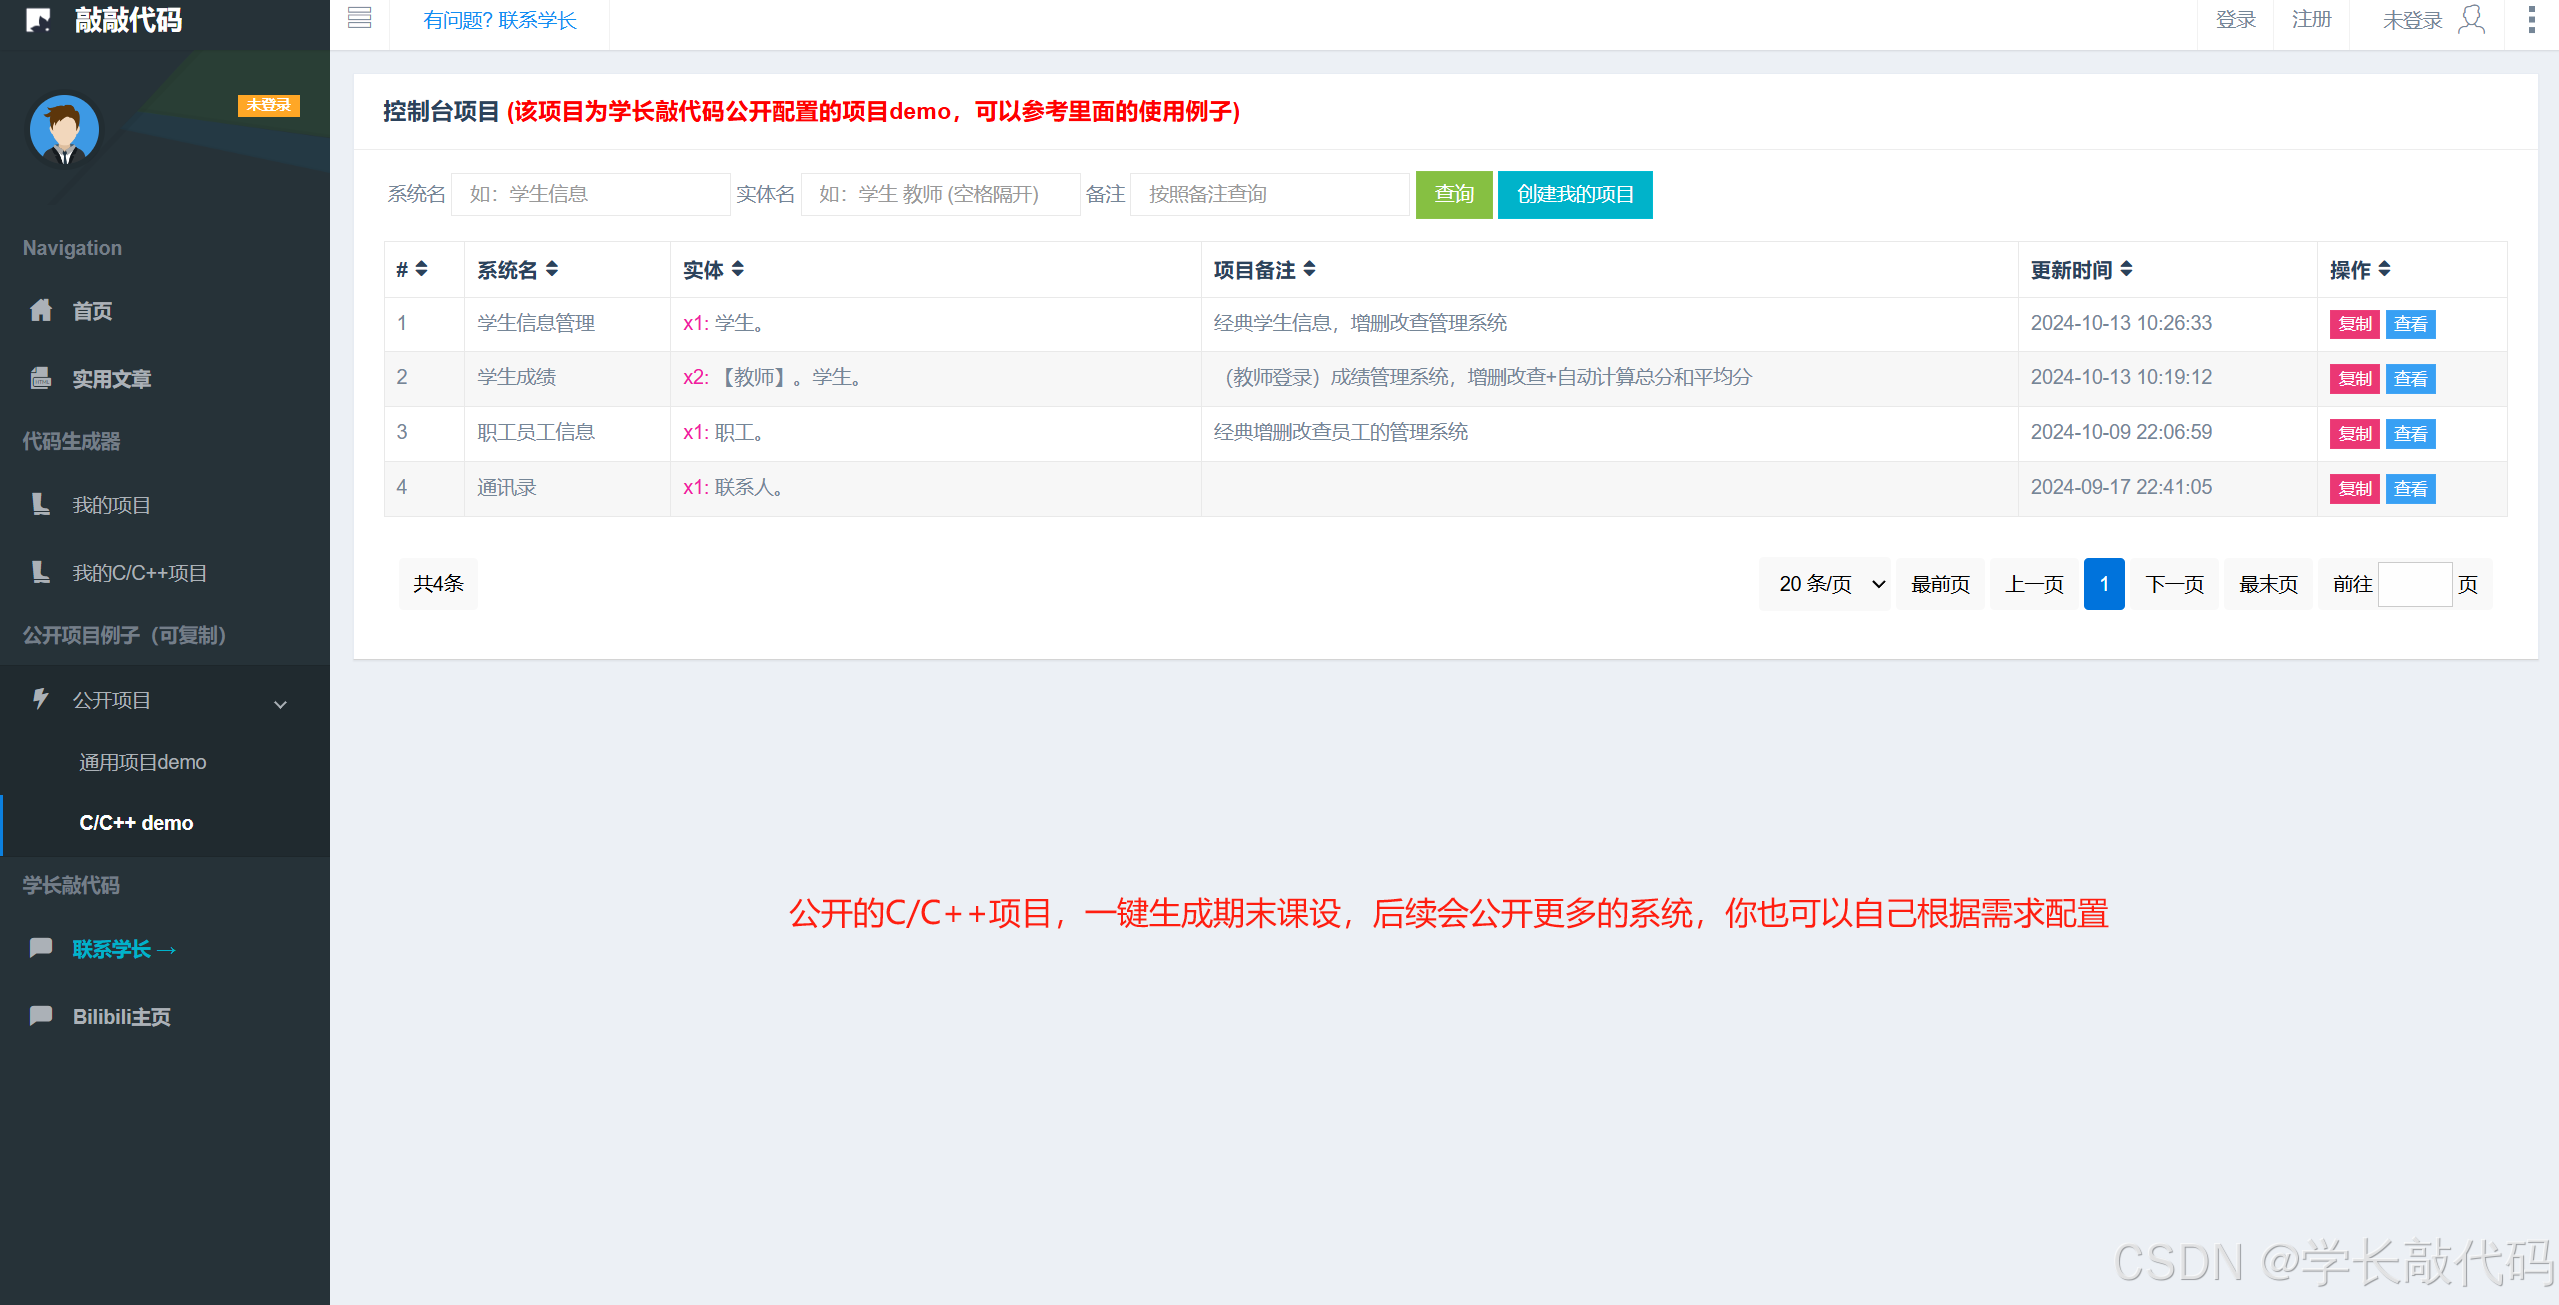Click the green 查询 button

coord(1453,194)
